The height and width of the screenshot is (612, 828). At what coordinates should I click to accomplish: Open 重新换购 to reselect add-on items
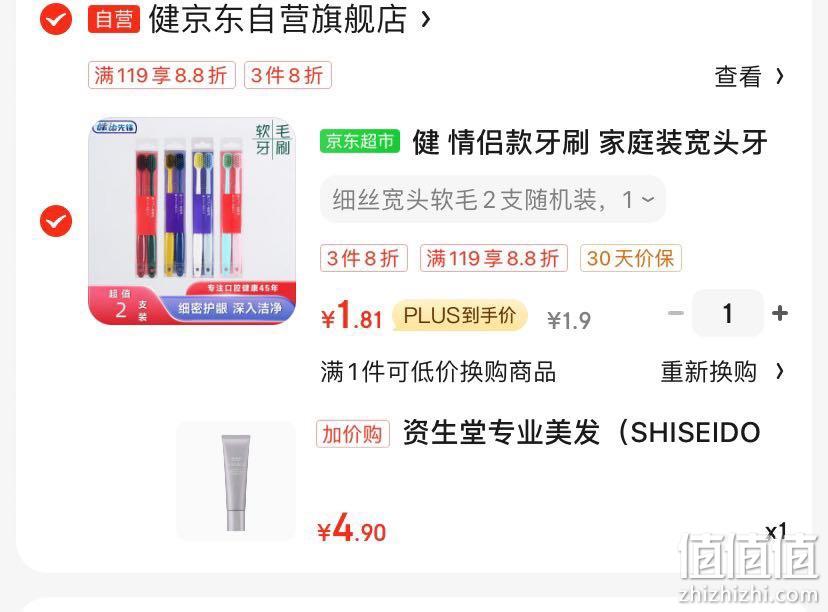[x=722, y=372]
